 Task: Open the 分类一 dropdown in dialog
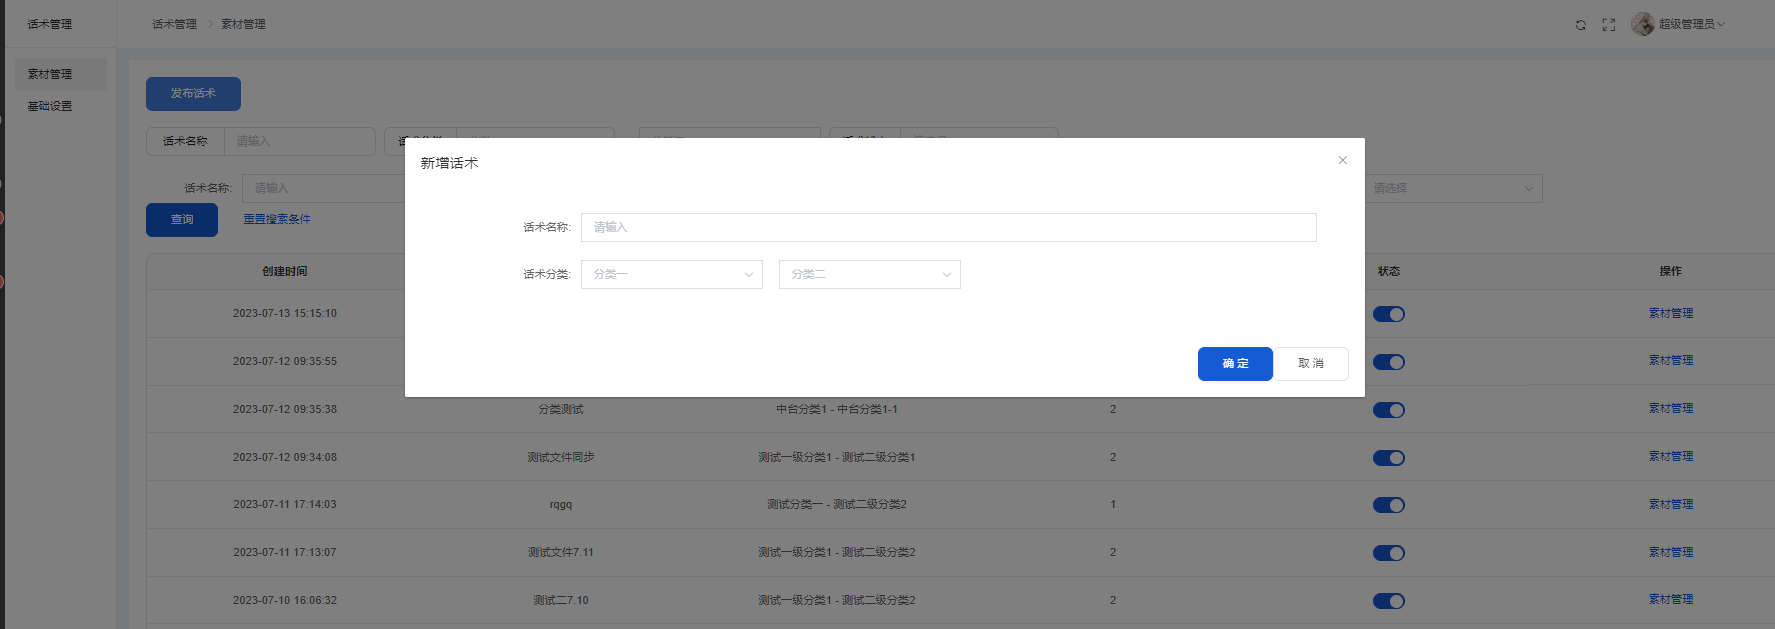point(671,274)
